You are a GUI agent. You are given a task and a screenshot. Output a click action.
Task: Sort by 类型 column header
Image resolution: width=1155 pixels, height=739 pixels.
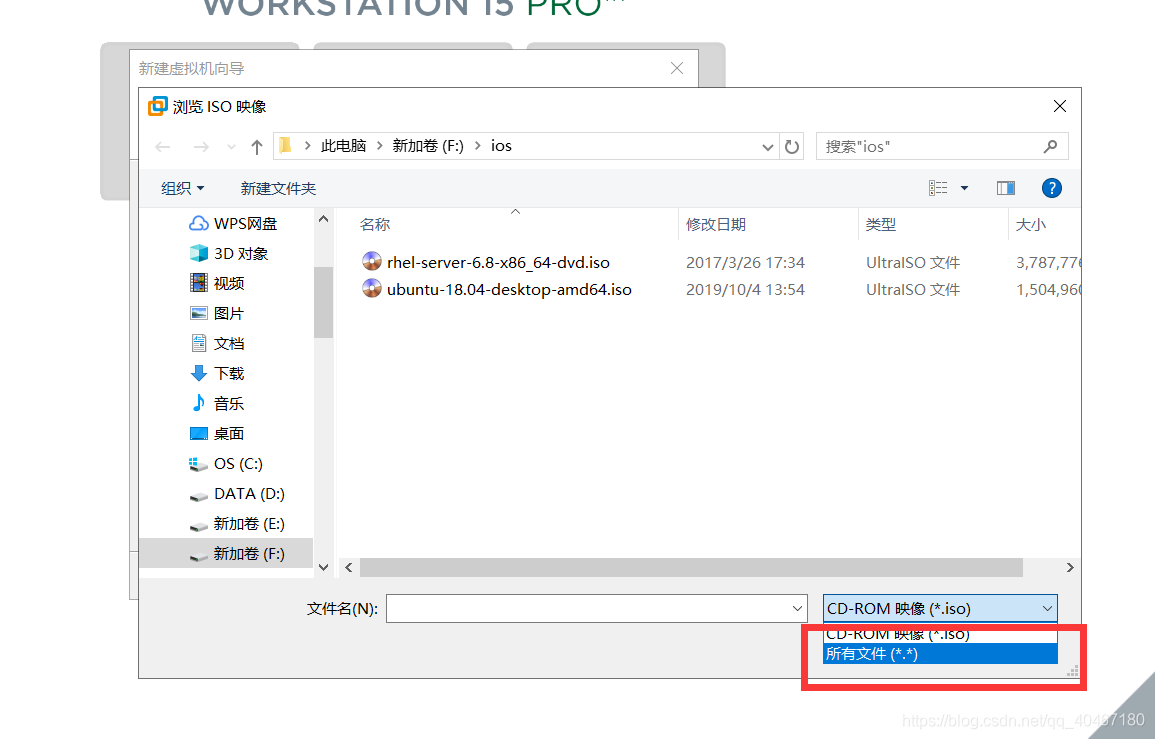(881, 224)
